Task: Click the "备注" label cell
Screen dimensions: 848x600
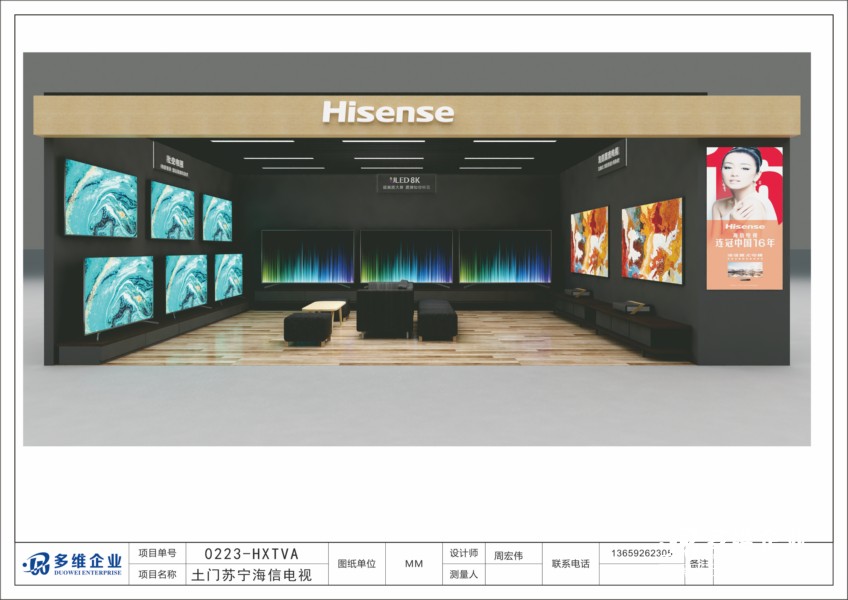Action: (699, 564)
